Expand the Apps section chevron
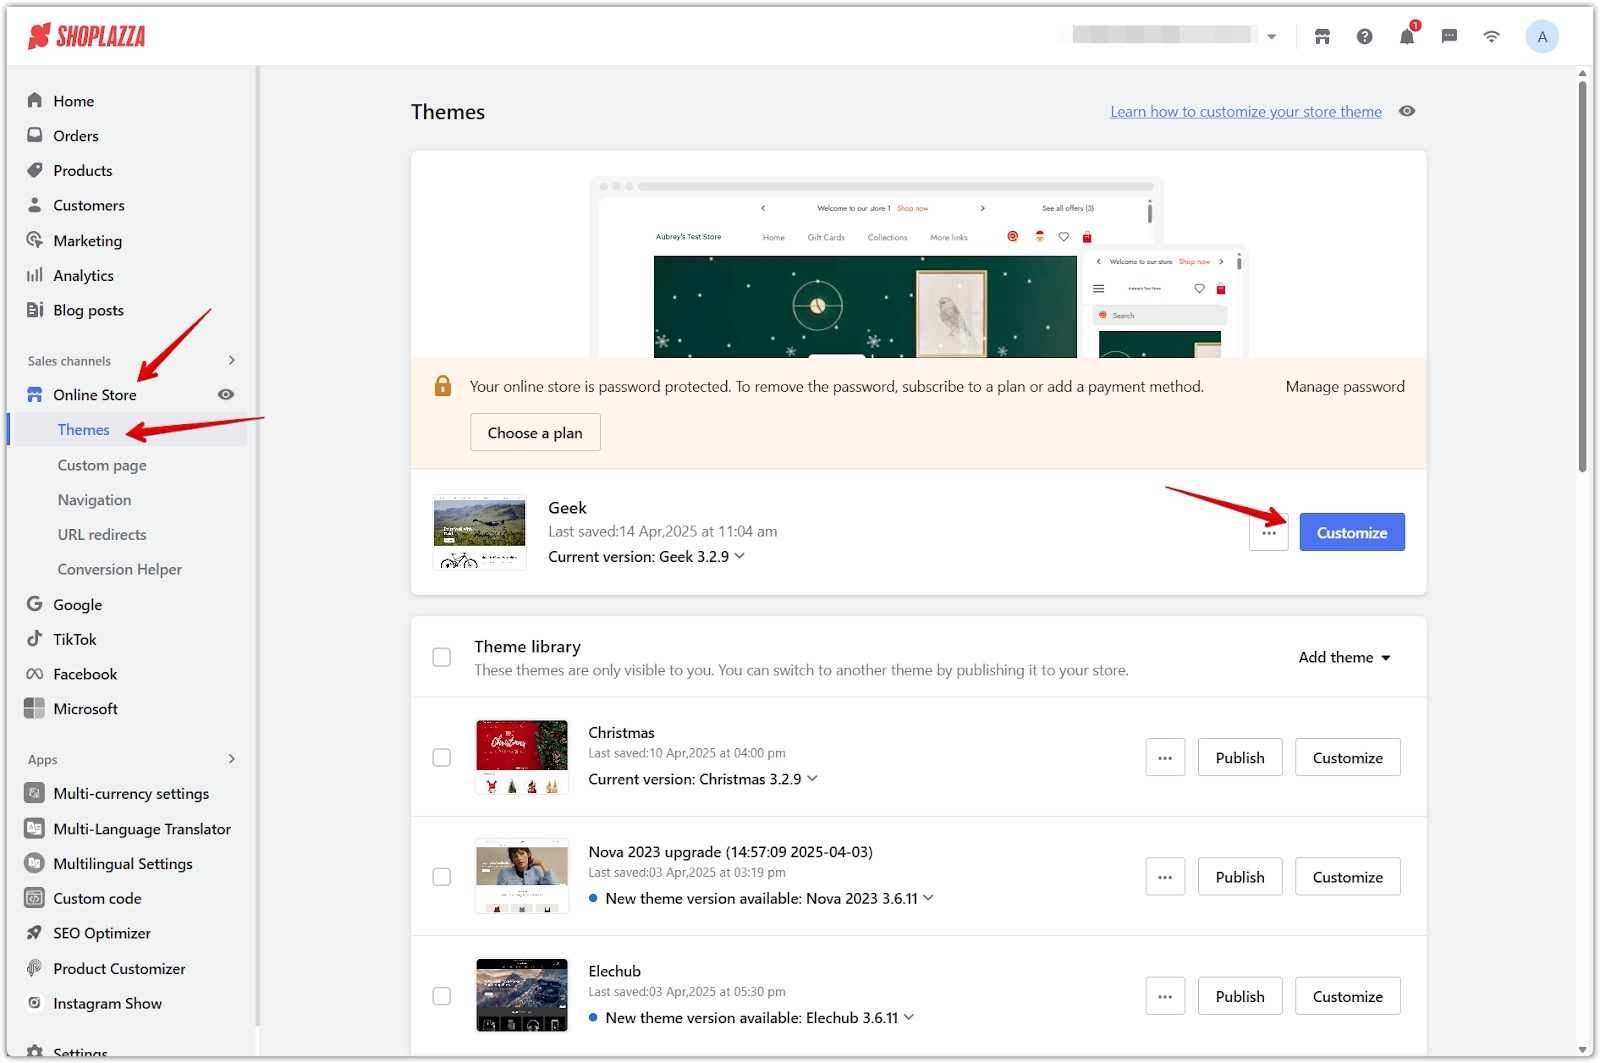This screenshot has height=1063, width=1600. (x=232, y=759)
